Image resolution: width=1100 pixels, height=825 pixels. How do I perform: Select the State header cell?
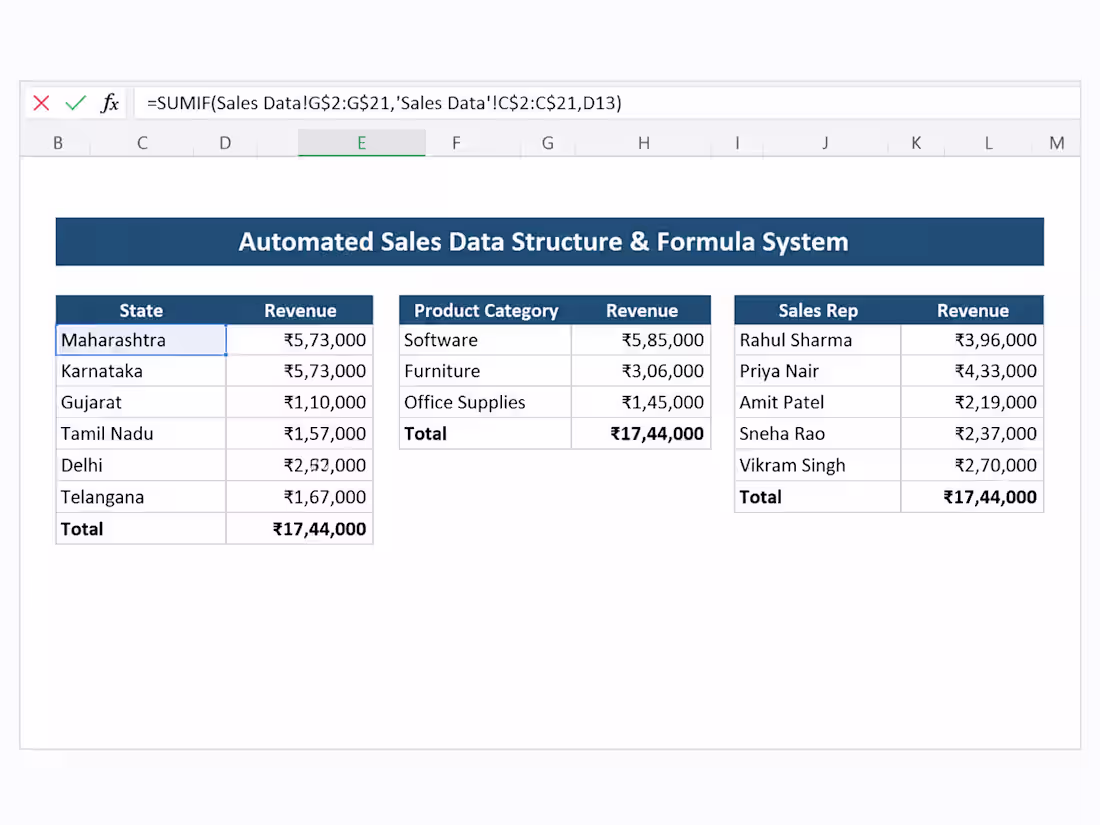(x=141, y=310)
